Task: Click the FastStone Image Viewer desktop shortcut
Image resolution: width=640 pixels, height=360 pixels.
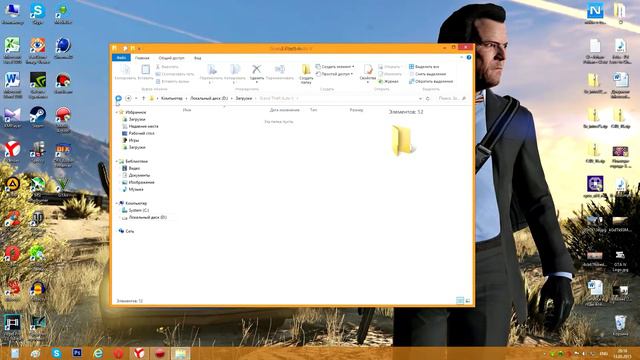Action: click(x=38, y=50)
